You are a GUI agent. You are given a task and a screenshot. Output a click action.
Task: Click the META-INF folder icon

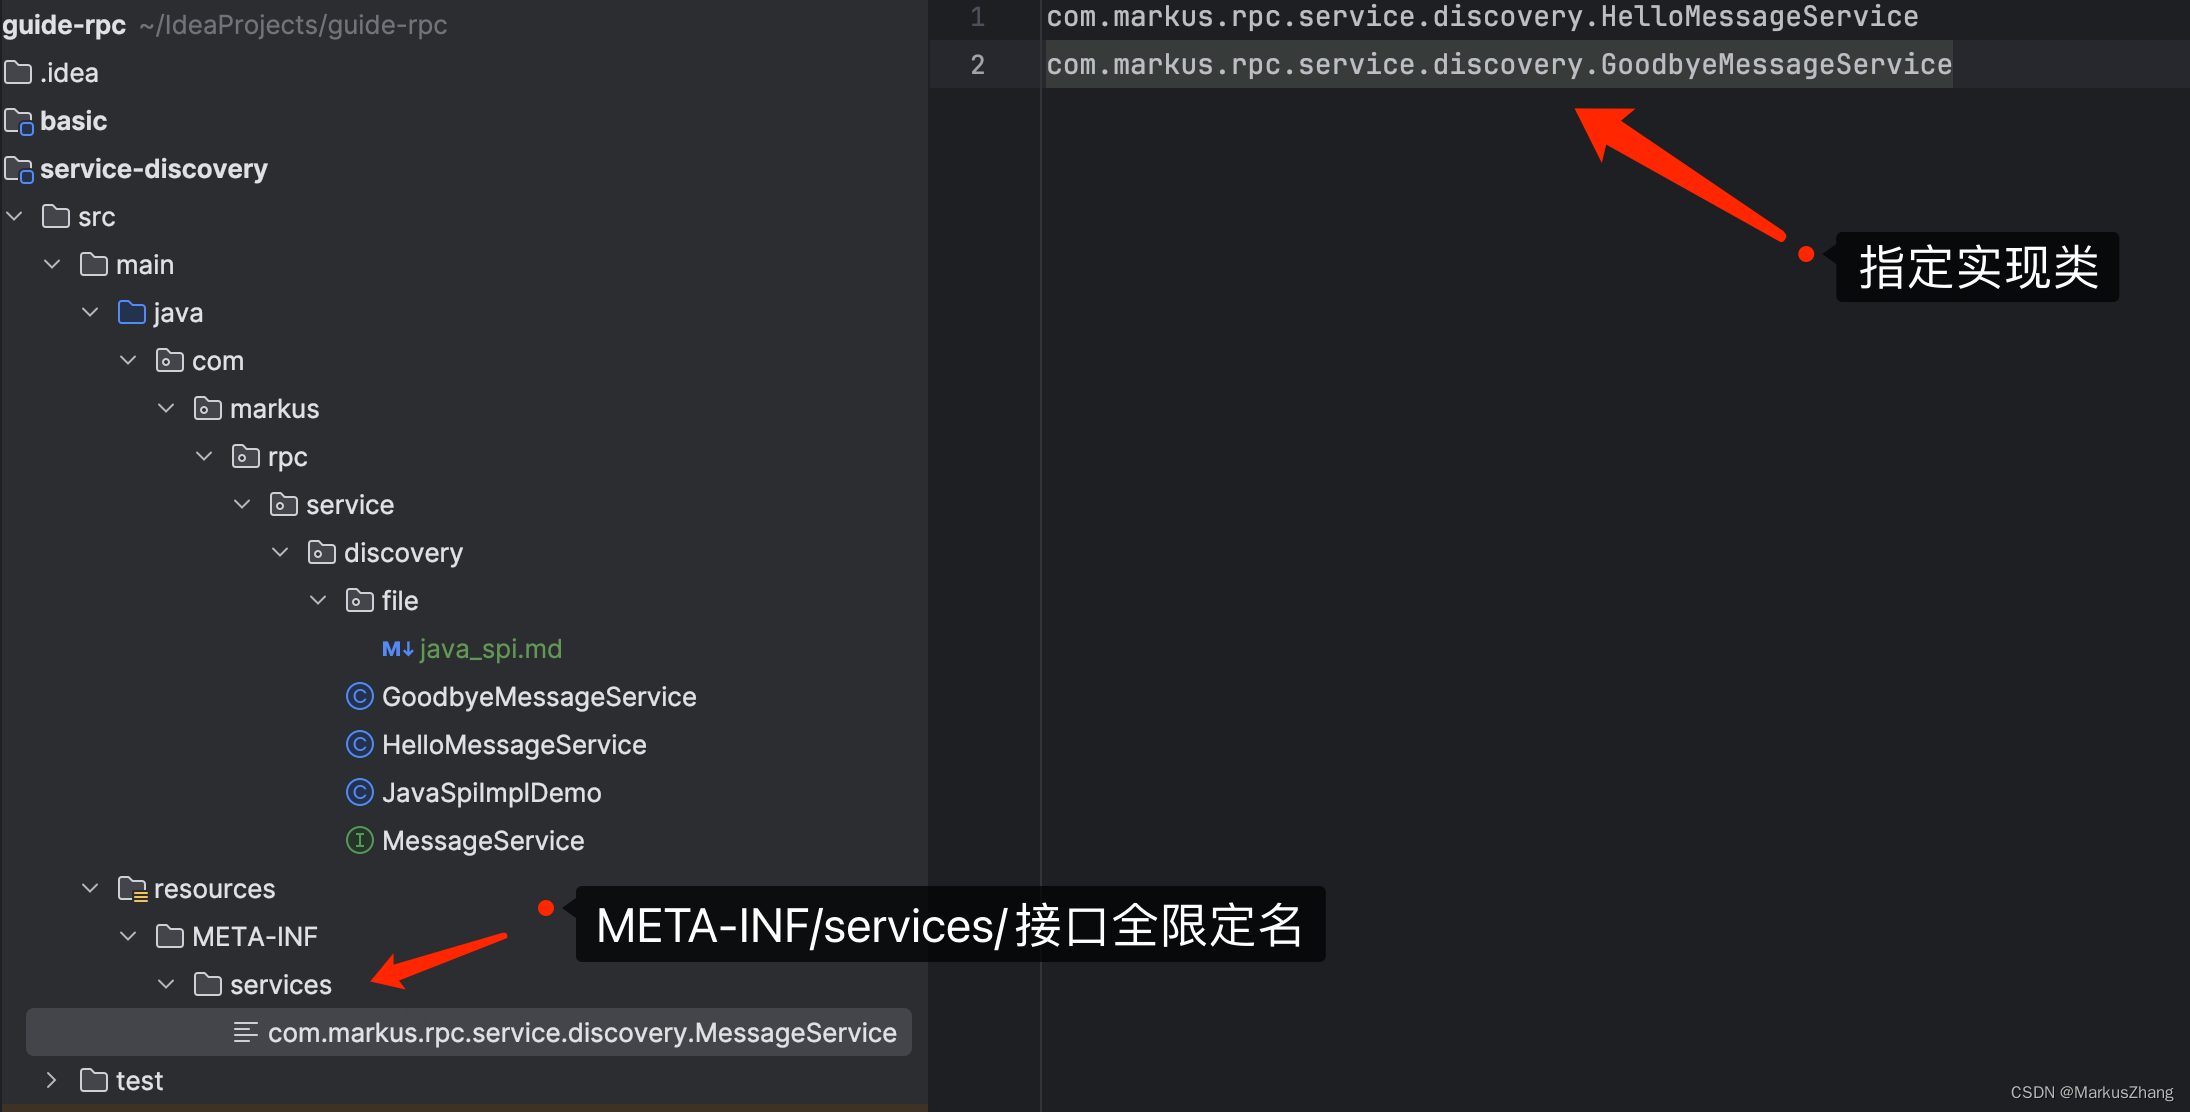pyautogui.click(x=170, y=936)
